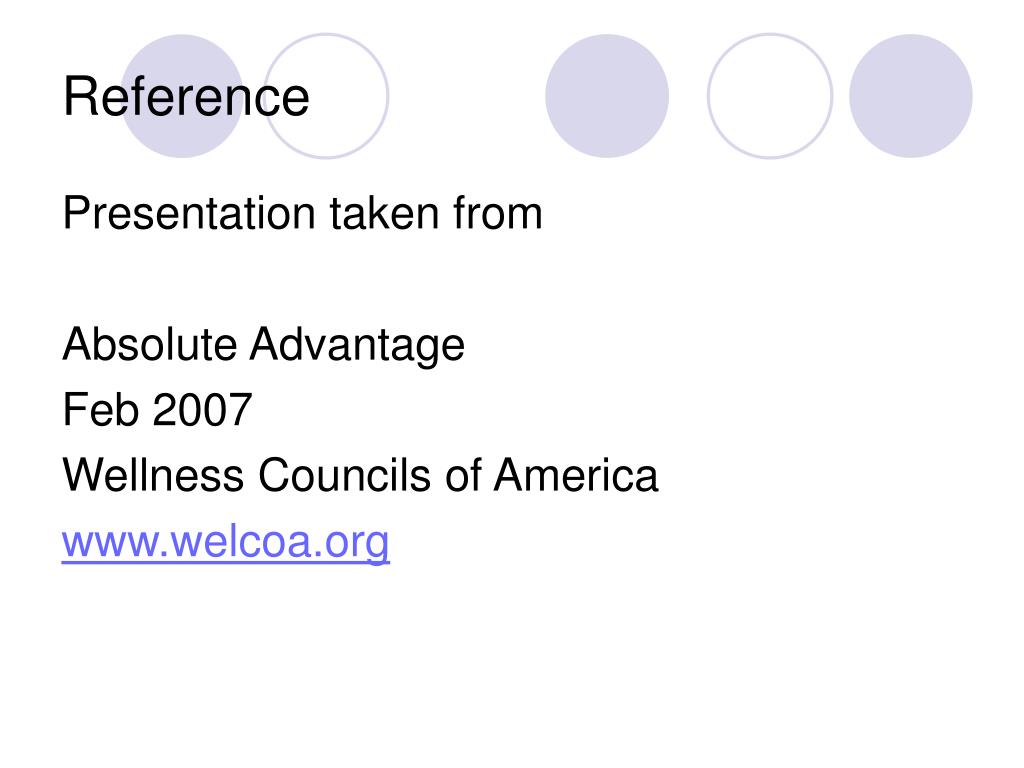The width and height of the screenshot is (1024, 768).
Task: Select the filled circle behind the Reference title
Action: [182, 96]
